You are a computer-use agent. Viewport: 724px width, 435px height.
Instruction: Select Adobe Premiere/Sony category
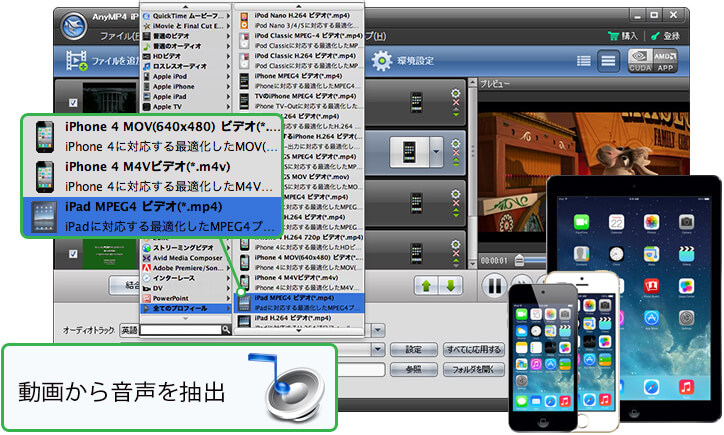coord(186,268)
